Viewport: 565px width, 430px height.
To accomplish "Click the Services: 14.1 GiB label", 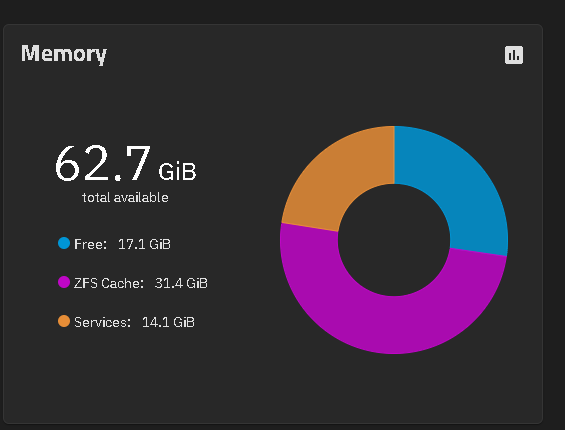I will pos(134,322).
